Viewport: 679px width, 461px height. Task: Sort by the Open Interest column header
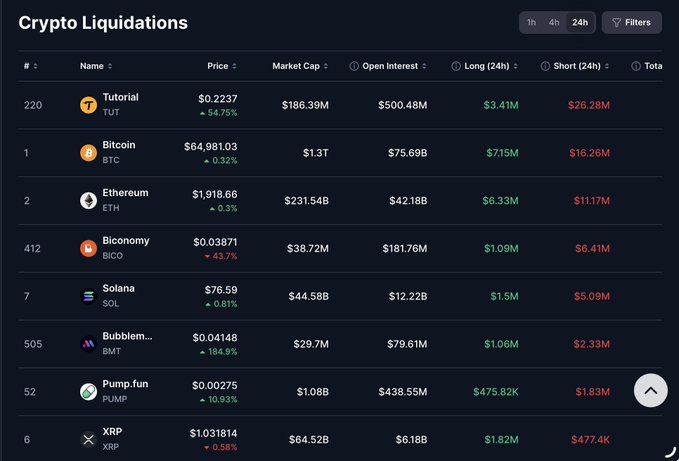click(394, 66)
